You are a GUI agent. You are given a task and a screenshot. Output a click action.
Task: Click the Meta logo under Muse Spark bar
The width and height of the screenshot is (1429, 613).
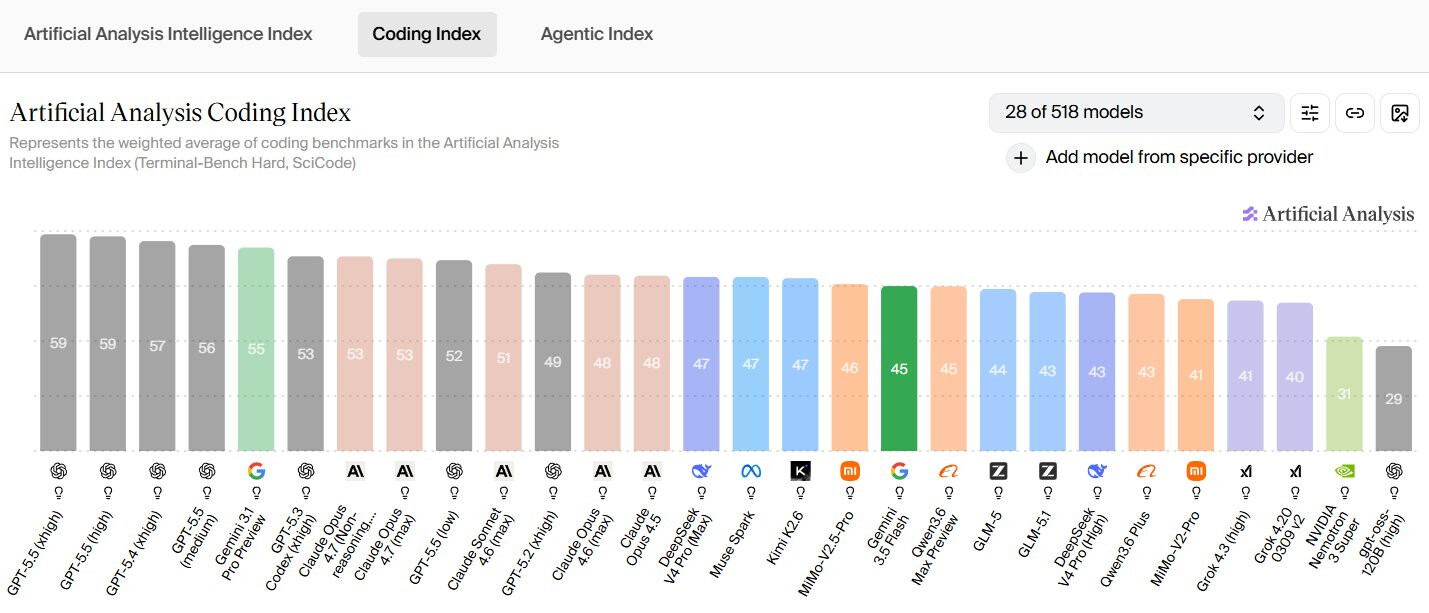[751, 470]
